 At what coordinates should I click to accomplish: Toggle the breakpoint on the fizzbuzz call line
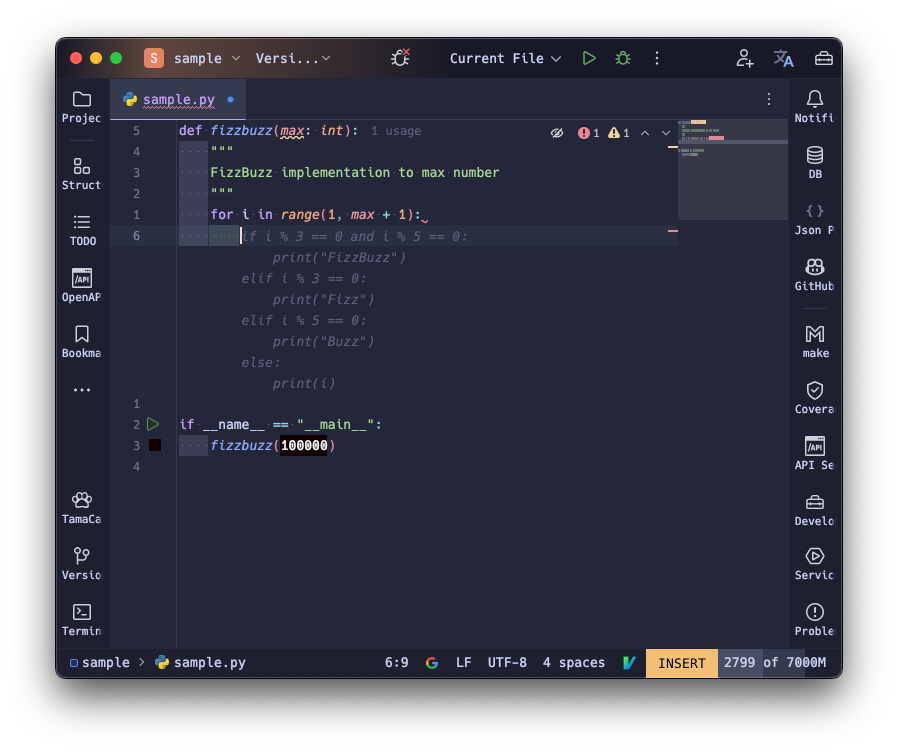155,445
